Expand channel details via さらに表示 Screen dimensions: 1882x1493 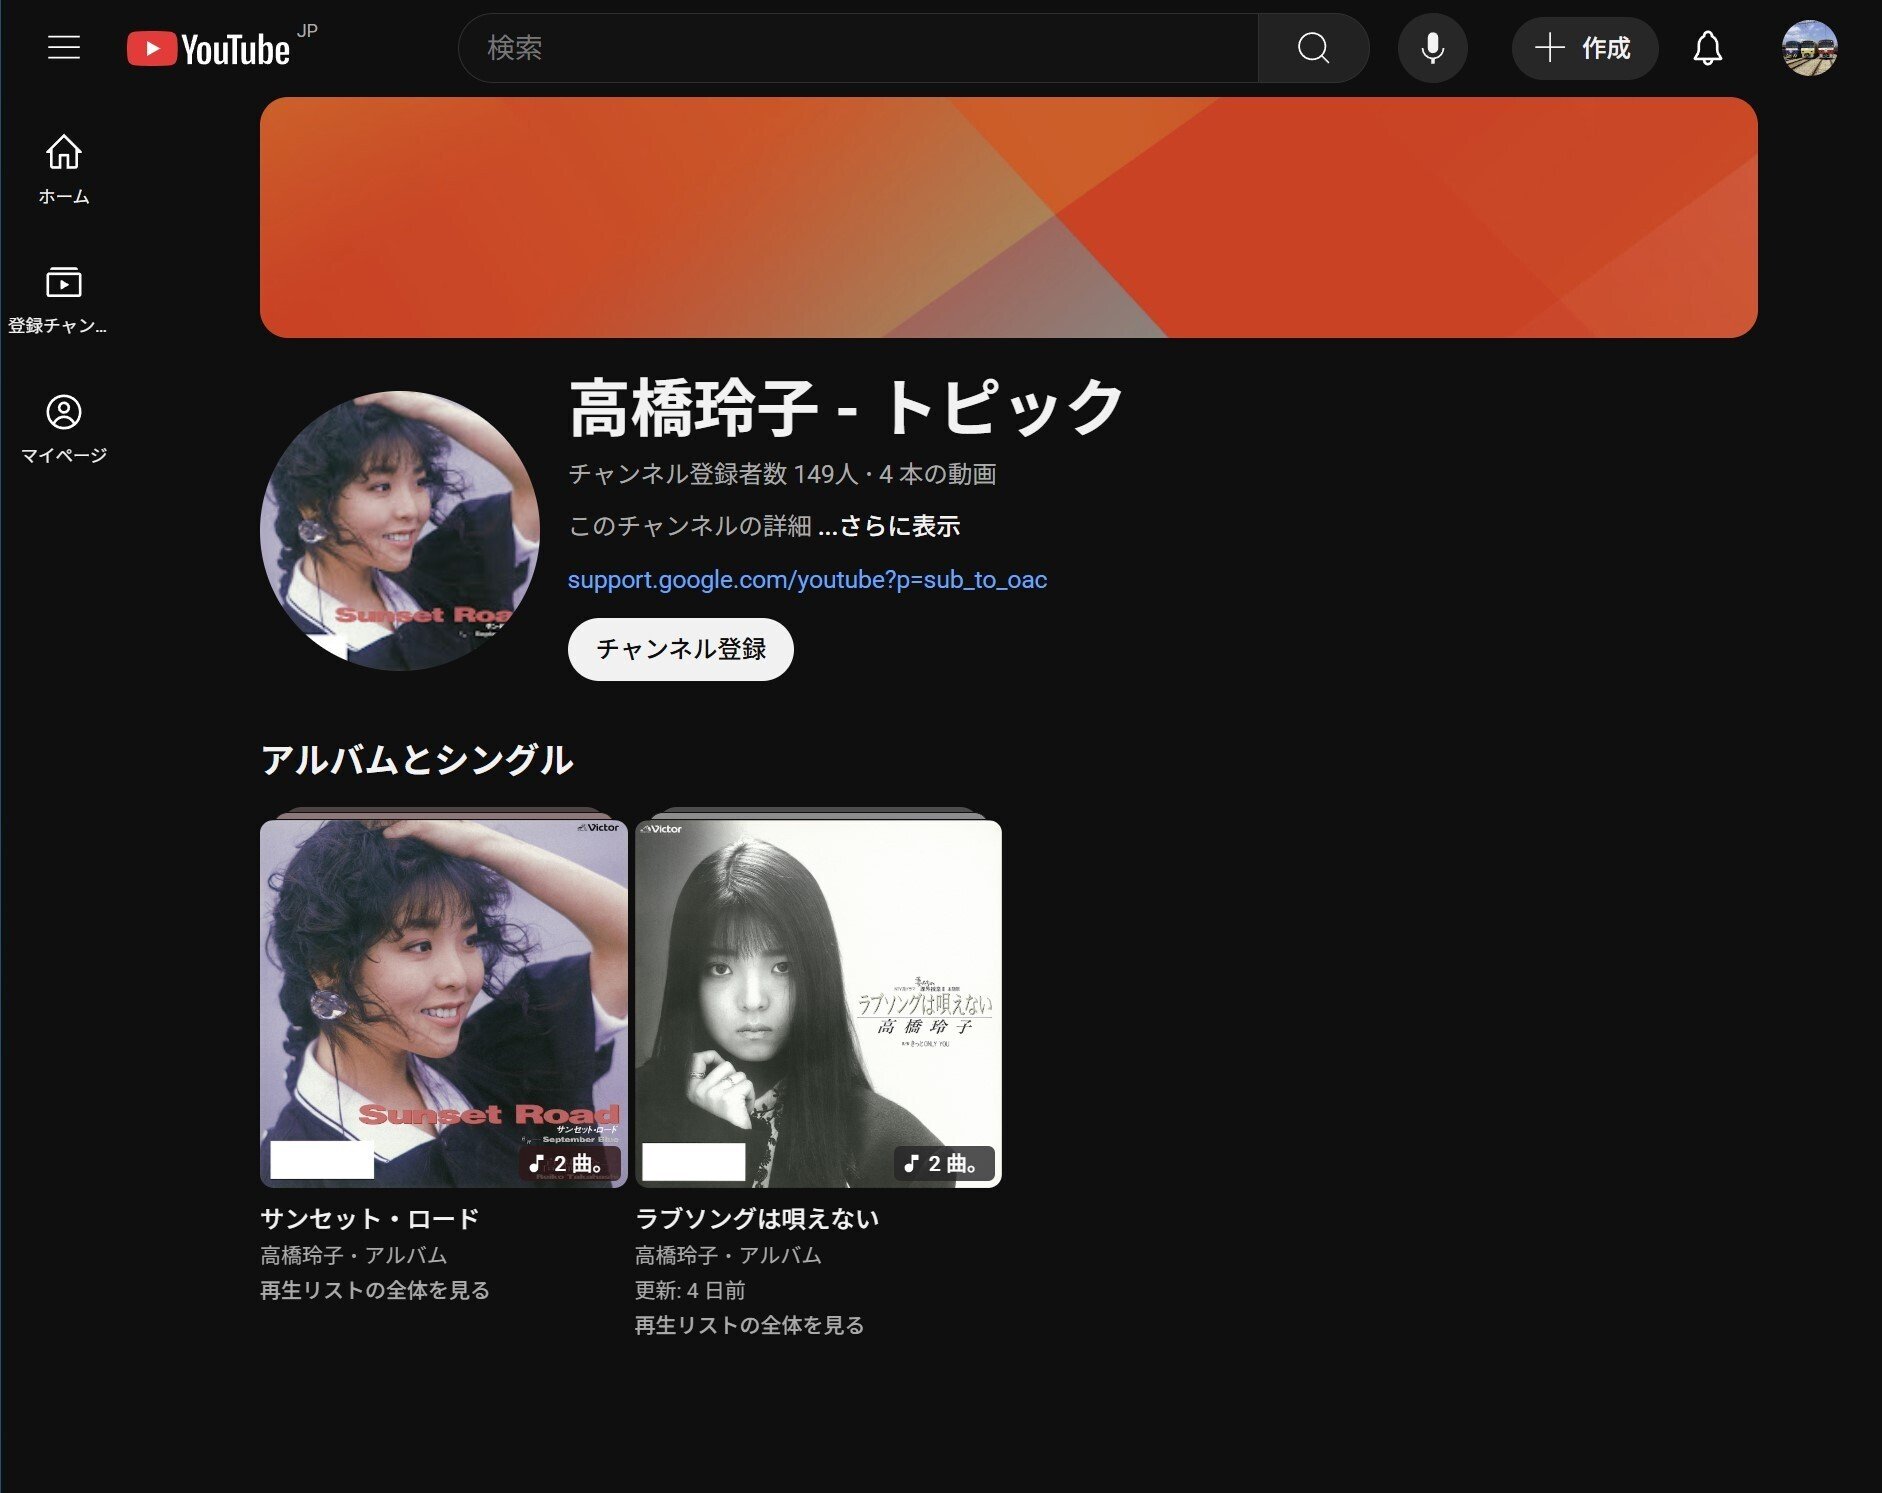point(889,526)
